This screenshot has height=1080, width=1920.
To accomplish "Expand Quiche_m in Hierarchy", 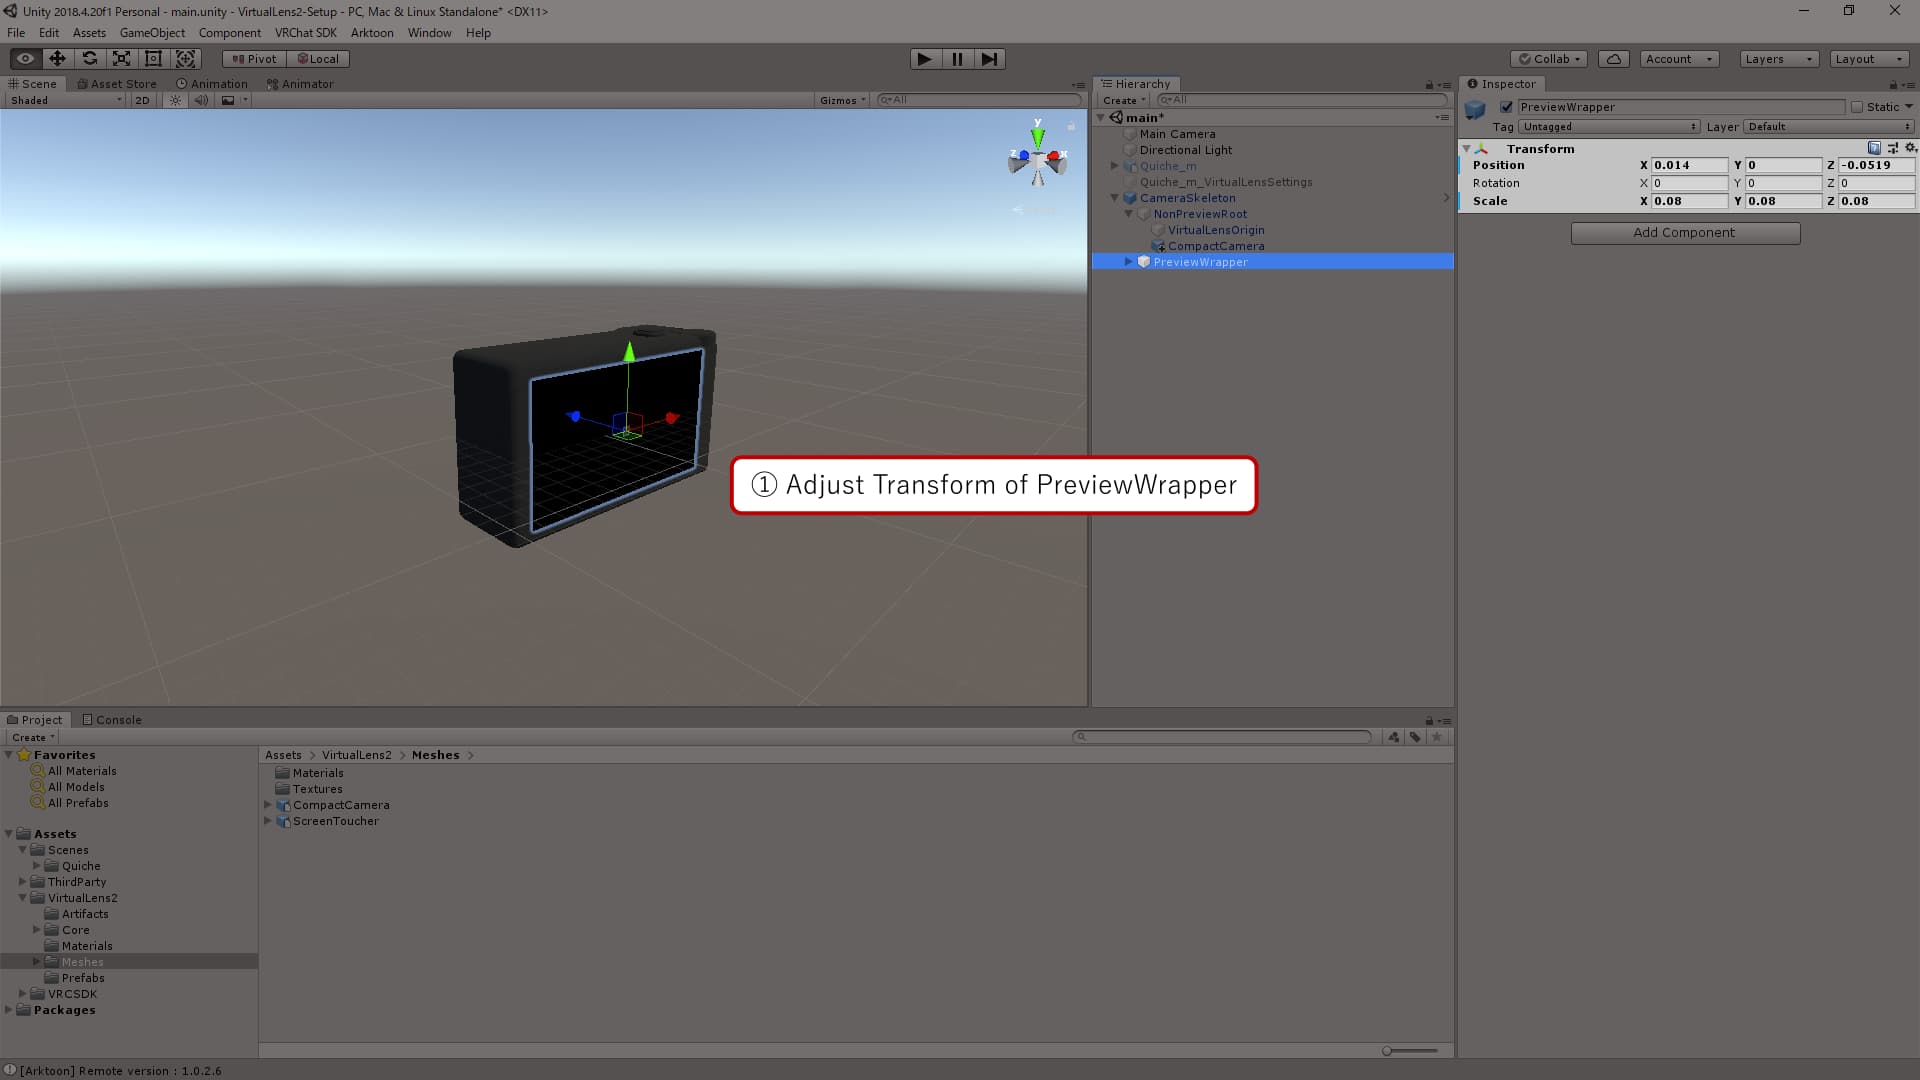I will (1114, 166).
